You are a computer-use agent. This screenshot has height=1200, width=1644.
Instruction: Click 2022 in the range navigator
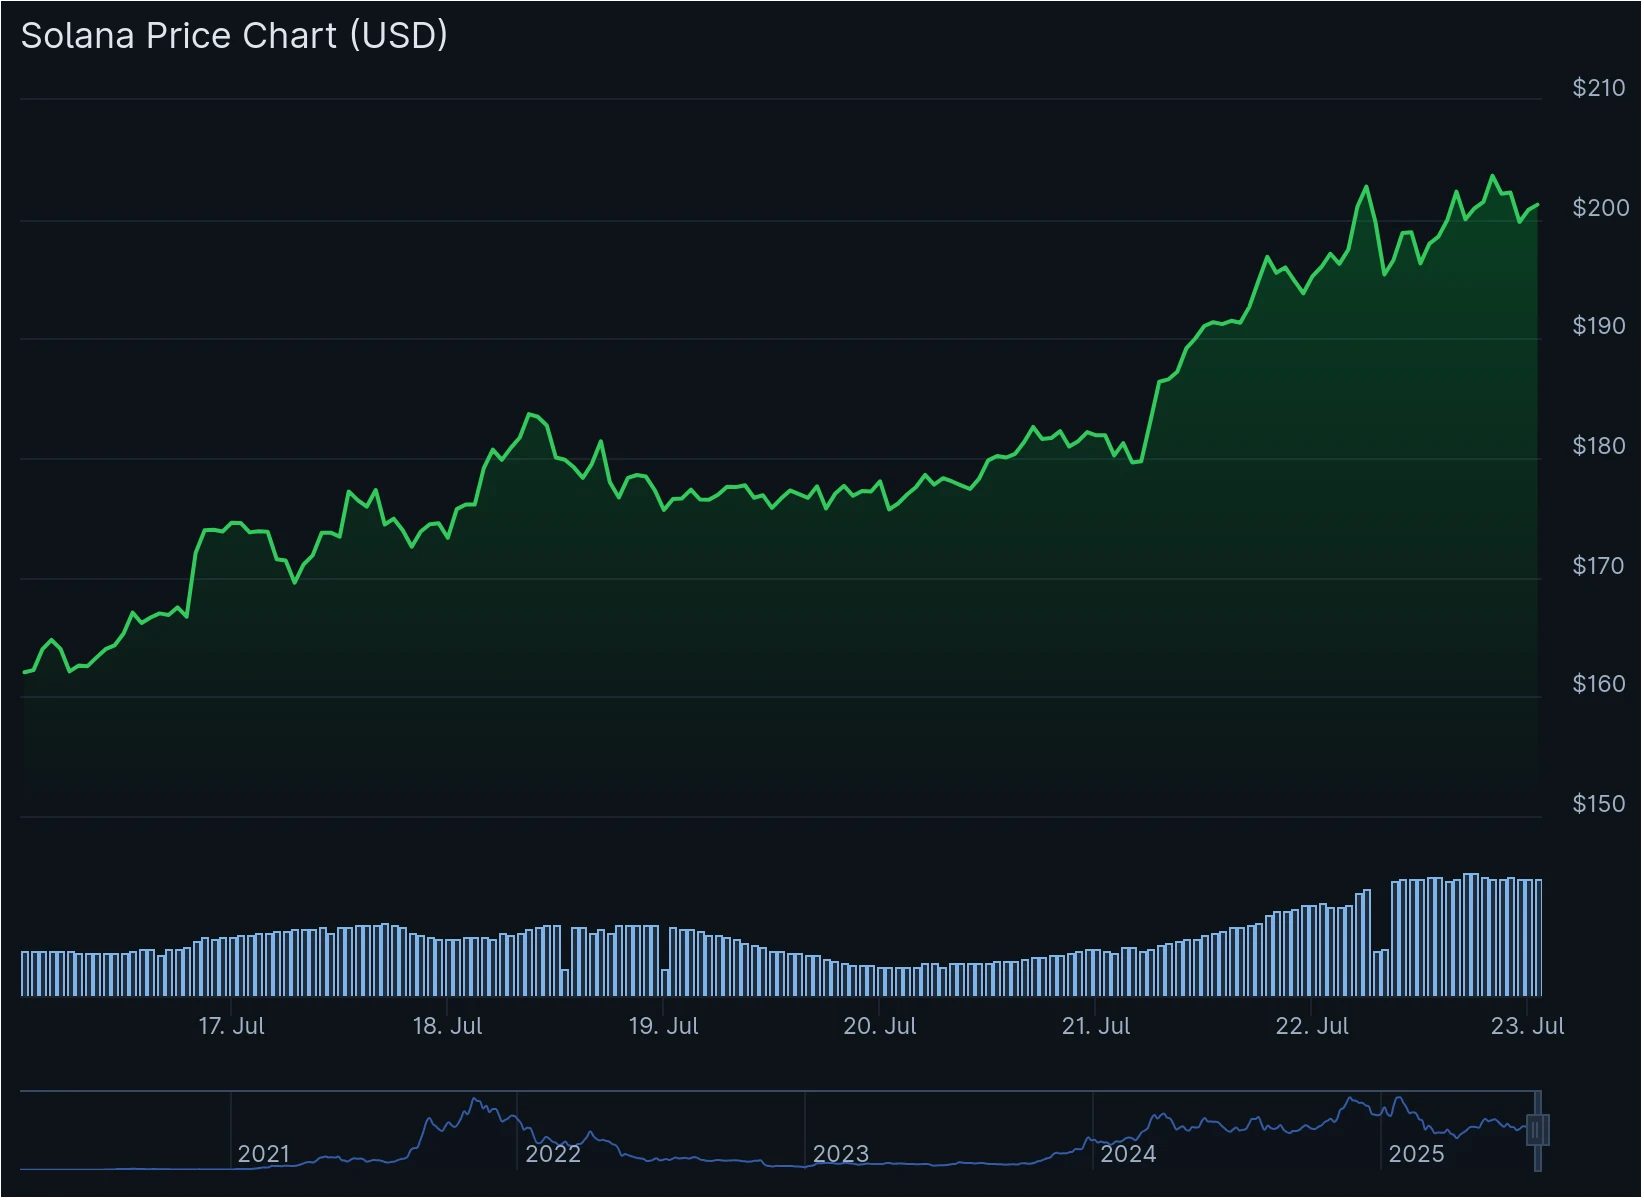[x=553, y=1154]
